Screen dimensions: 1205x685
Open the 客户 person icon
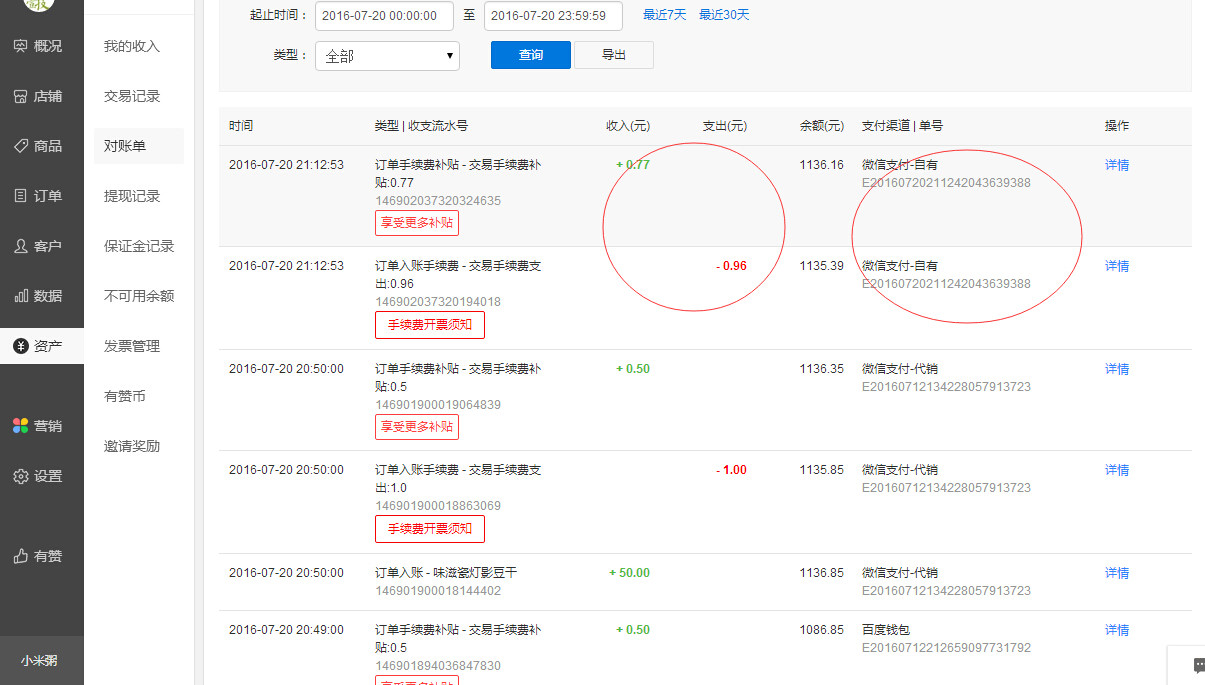tap(20, 246)
